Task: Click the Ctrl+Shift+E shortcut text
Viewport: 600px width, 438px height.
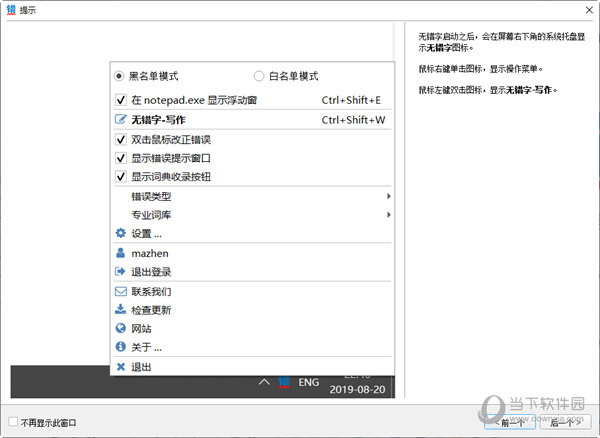Action: (351, 100)
